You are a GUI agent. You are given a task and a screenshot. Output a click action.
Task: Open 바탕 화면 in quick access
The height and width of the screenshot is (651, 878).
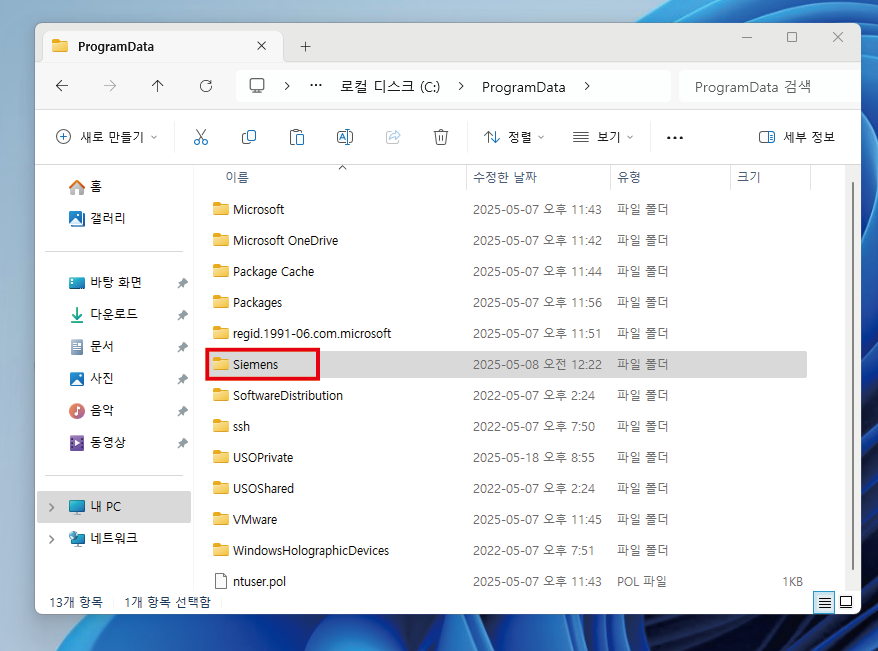pyautogui.click(x=105, y=283)
